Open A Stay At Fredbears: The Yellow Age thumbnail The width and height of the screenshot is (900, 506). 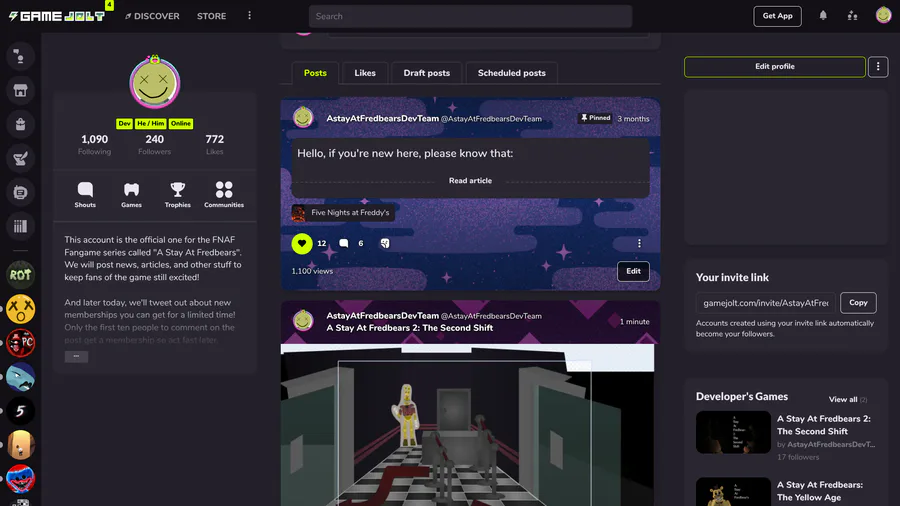(x=733, y=492)
